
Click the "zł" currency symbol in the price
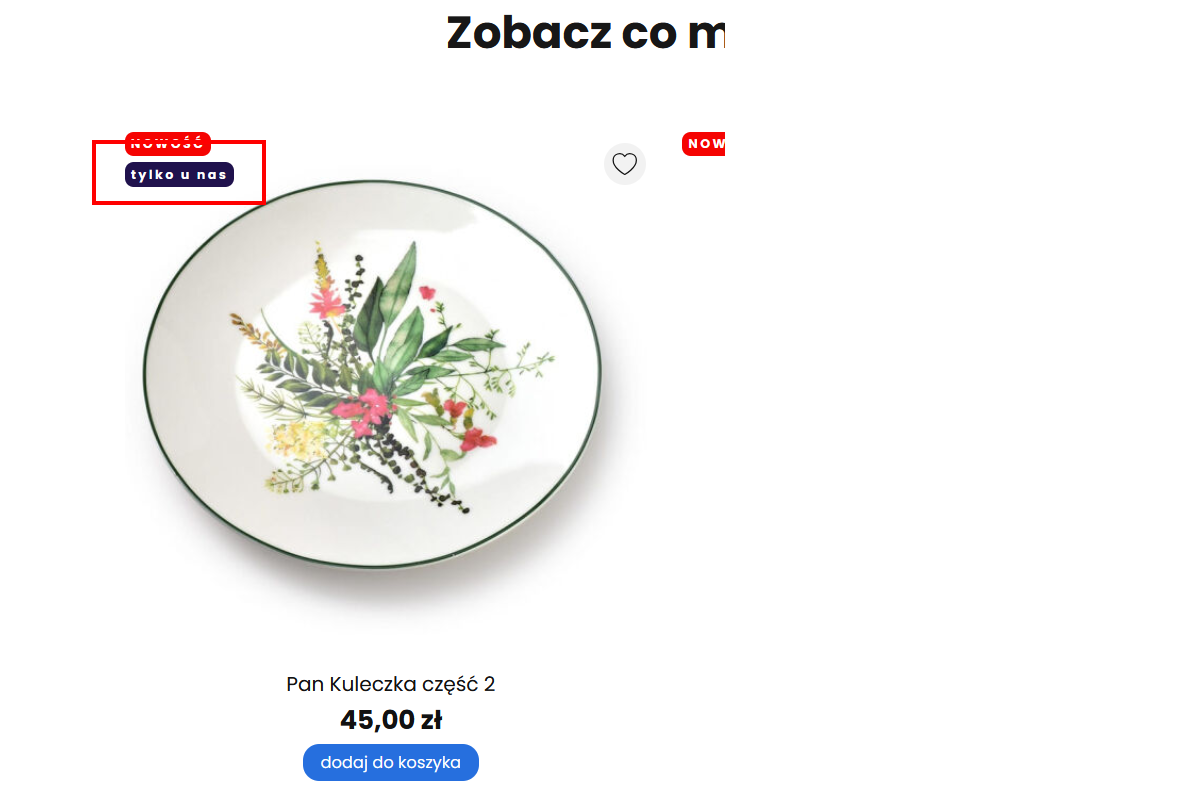point(430,720)
